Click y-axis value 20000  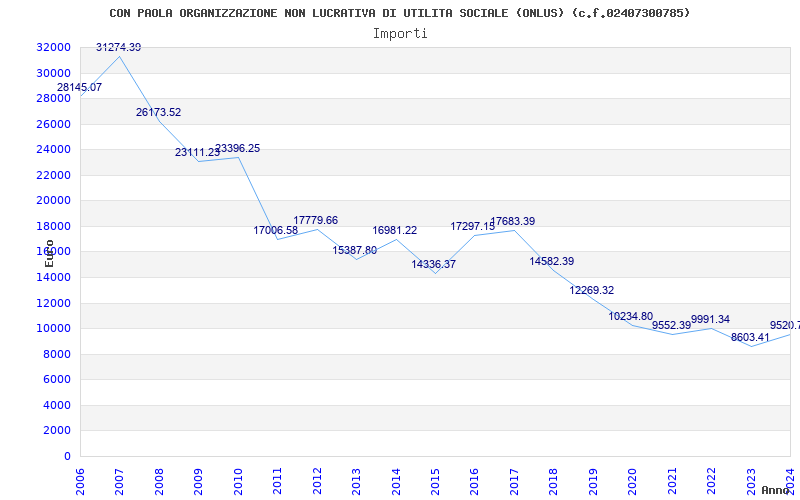pos(53,201)
